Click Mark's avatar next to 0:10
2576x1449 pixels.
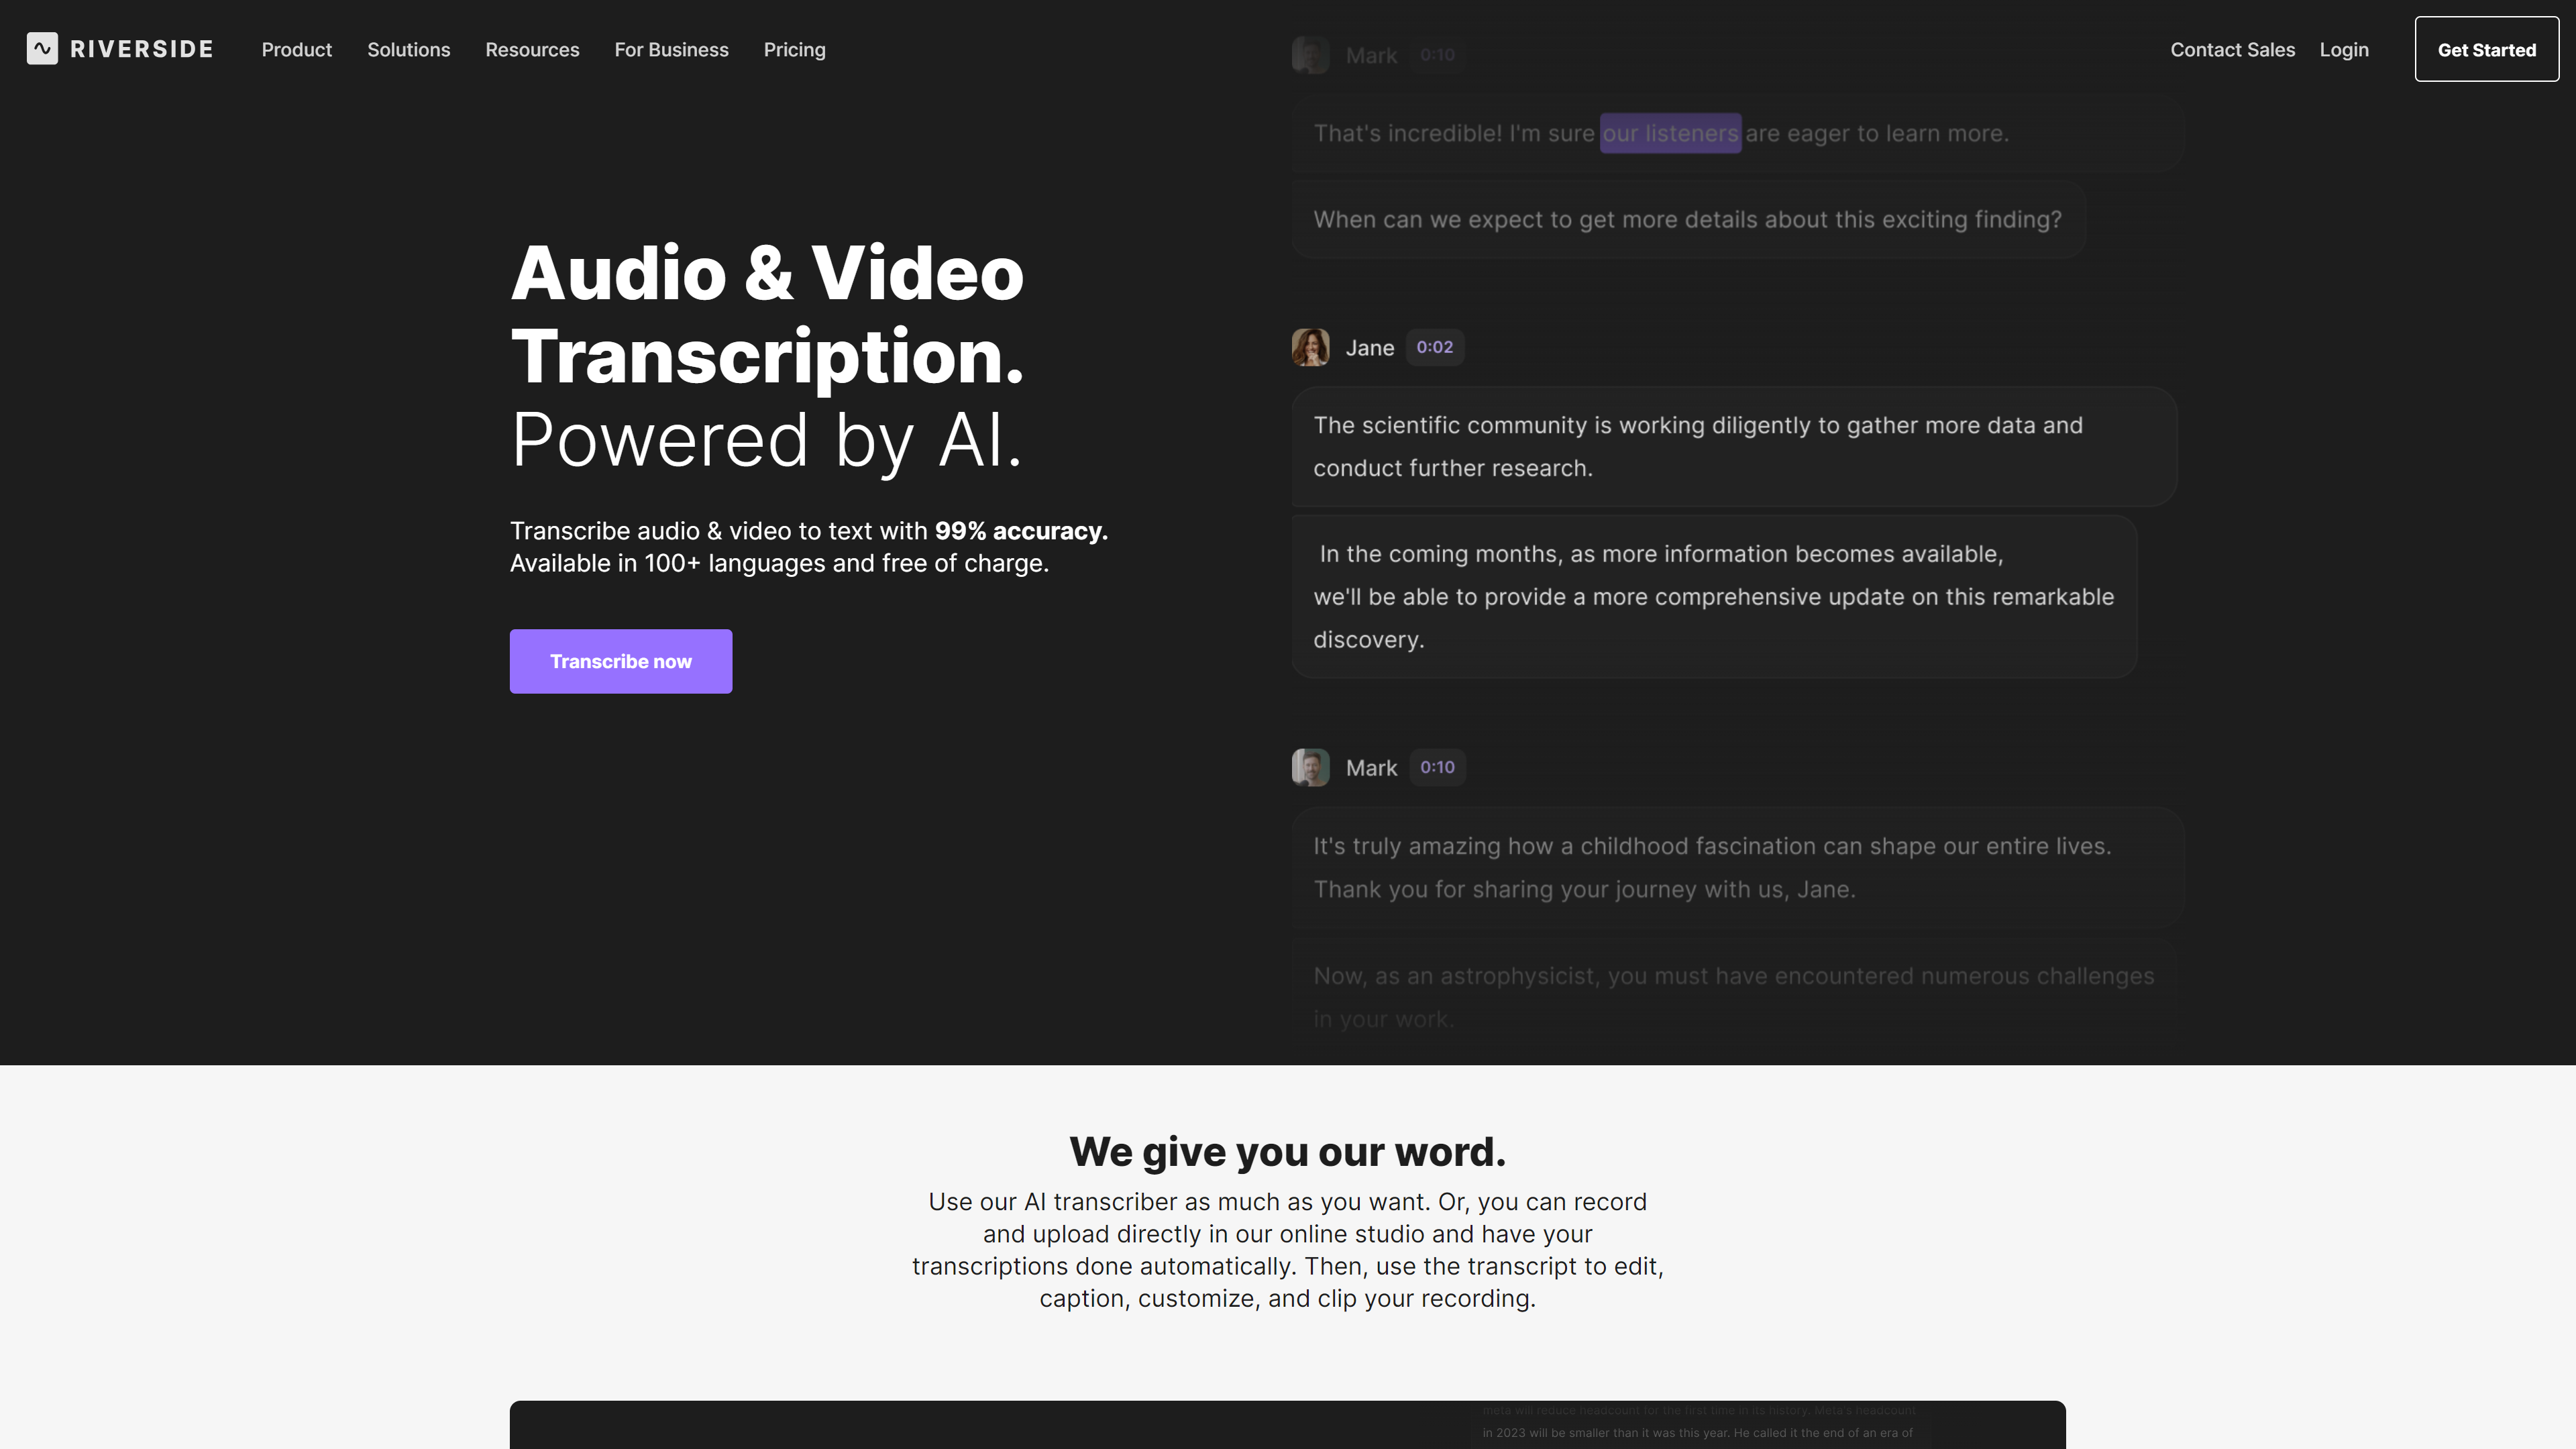click(1310, 767)
